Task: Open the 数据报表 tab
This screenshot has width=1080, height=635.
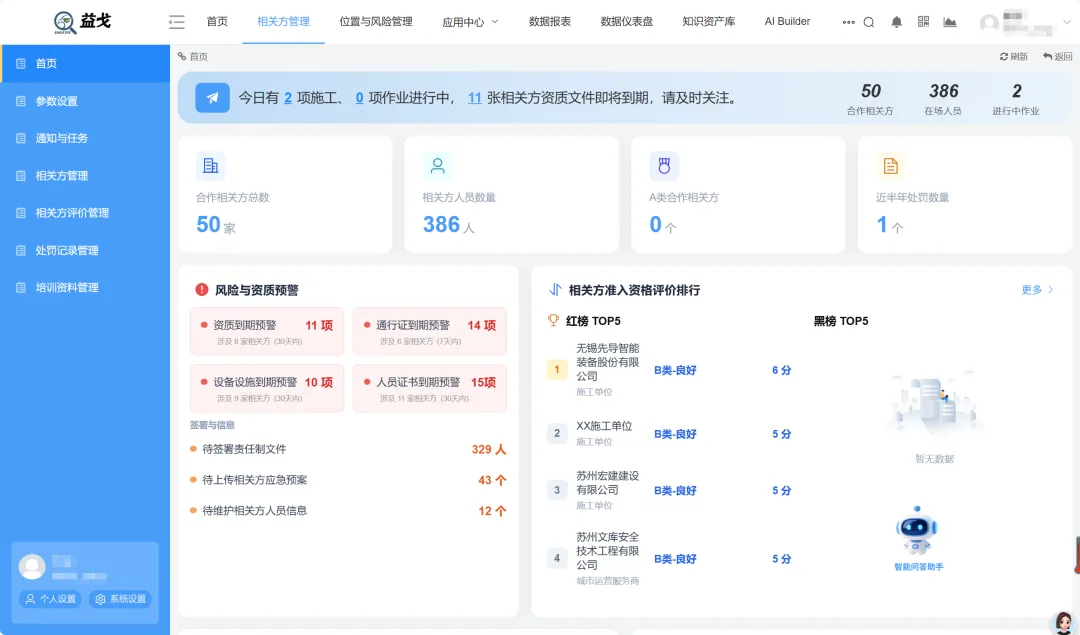Action: (x=550, y=22)
